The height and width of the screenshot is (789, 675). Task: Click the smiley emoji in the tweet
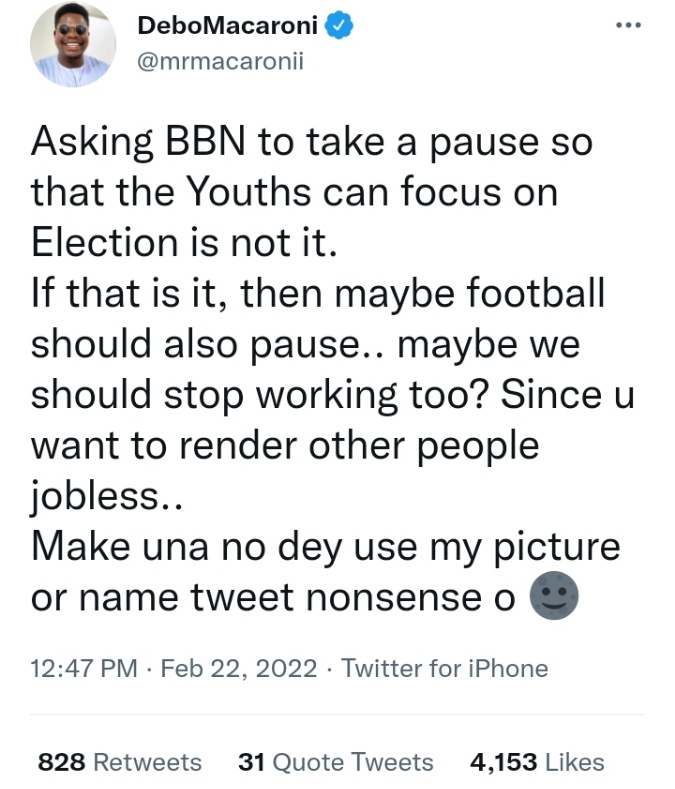(555, 597)
